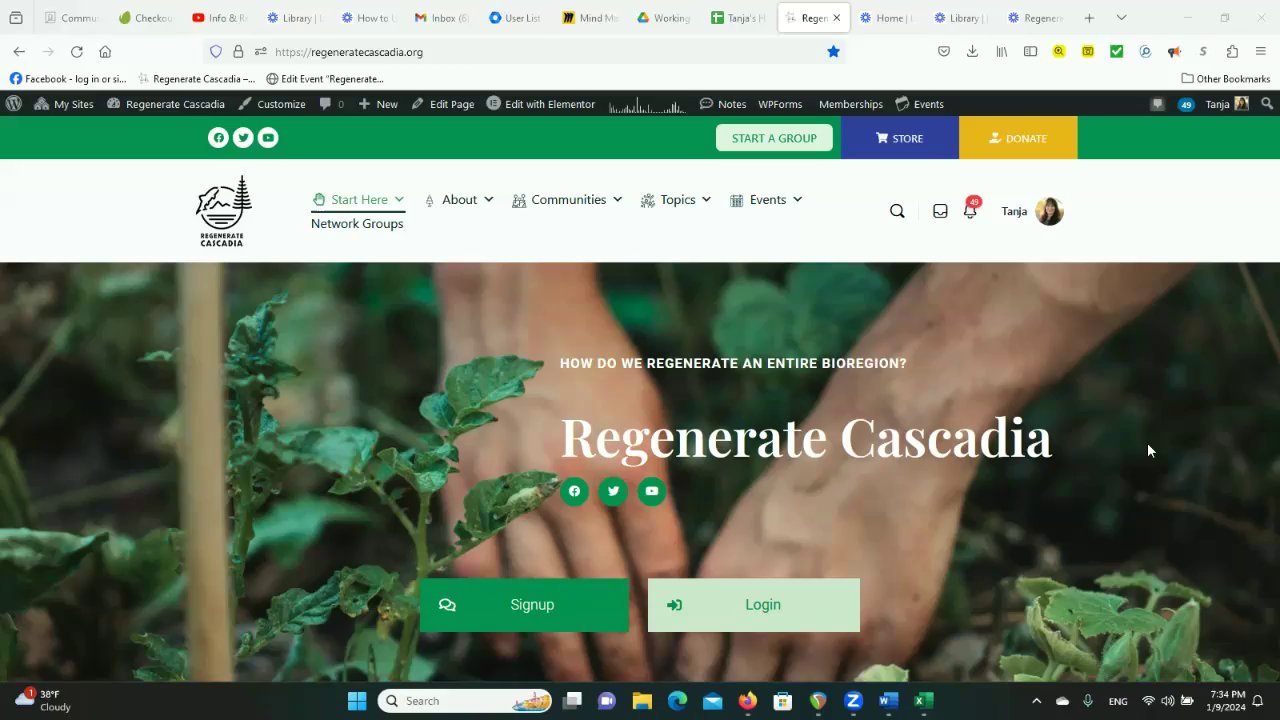This screenshot has height=720, width=1280.
Task: Click the site padlock security icon
Action: [238, 52]
